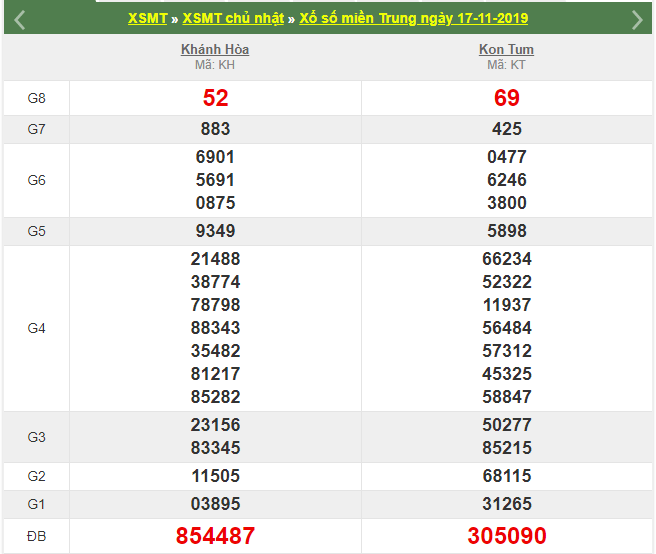Go to next draw with right arrow

[637, 20]
